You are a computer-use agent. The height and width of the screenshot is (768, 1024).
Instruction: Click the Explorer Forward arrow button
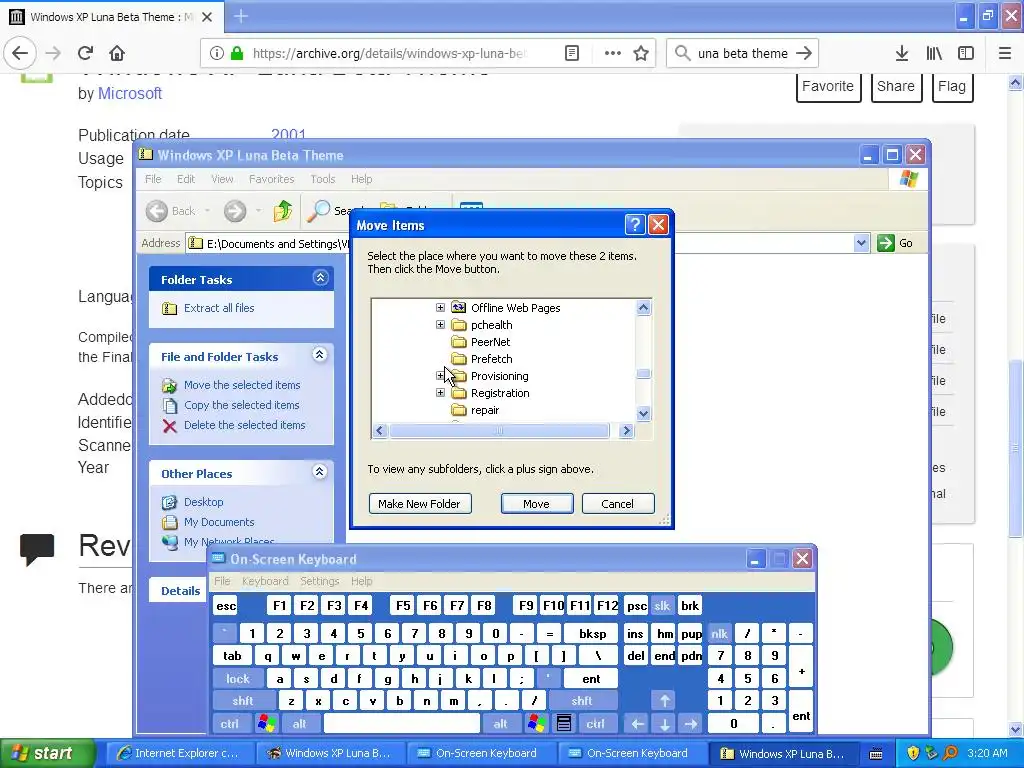235,210
